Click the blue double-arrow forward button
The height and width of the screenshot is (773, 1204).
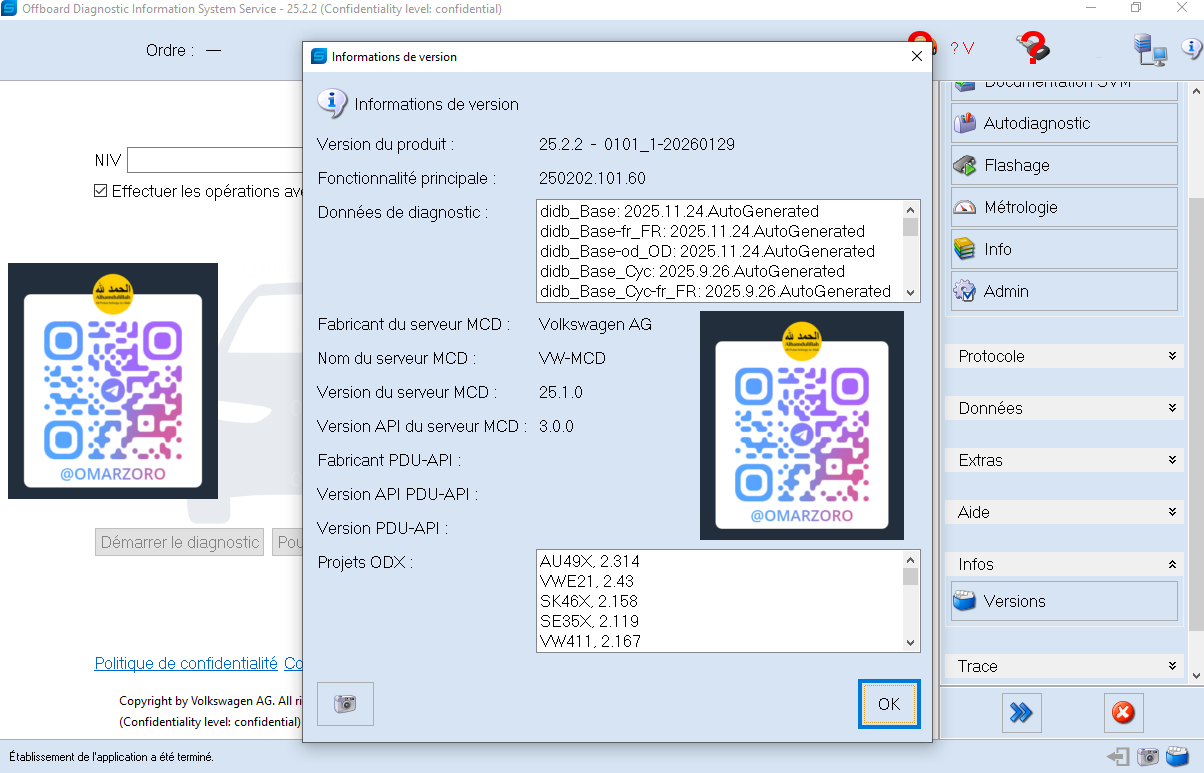[x=1021, y=713]
